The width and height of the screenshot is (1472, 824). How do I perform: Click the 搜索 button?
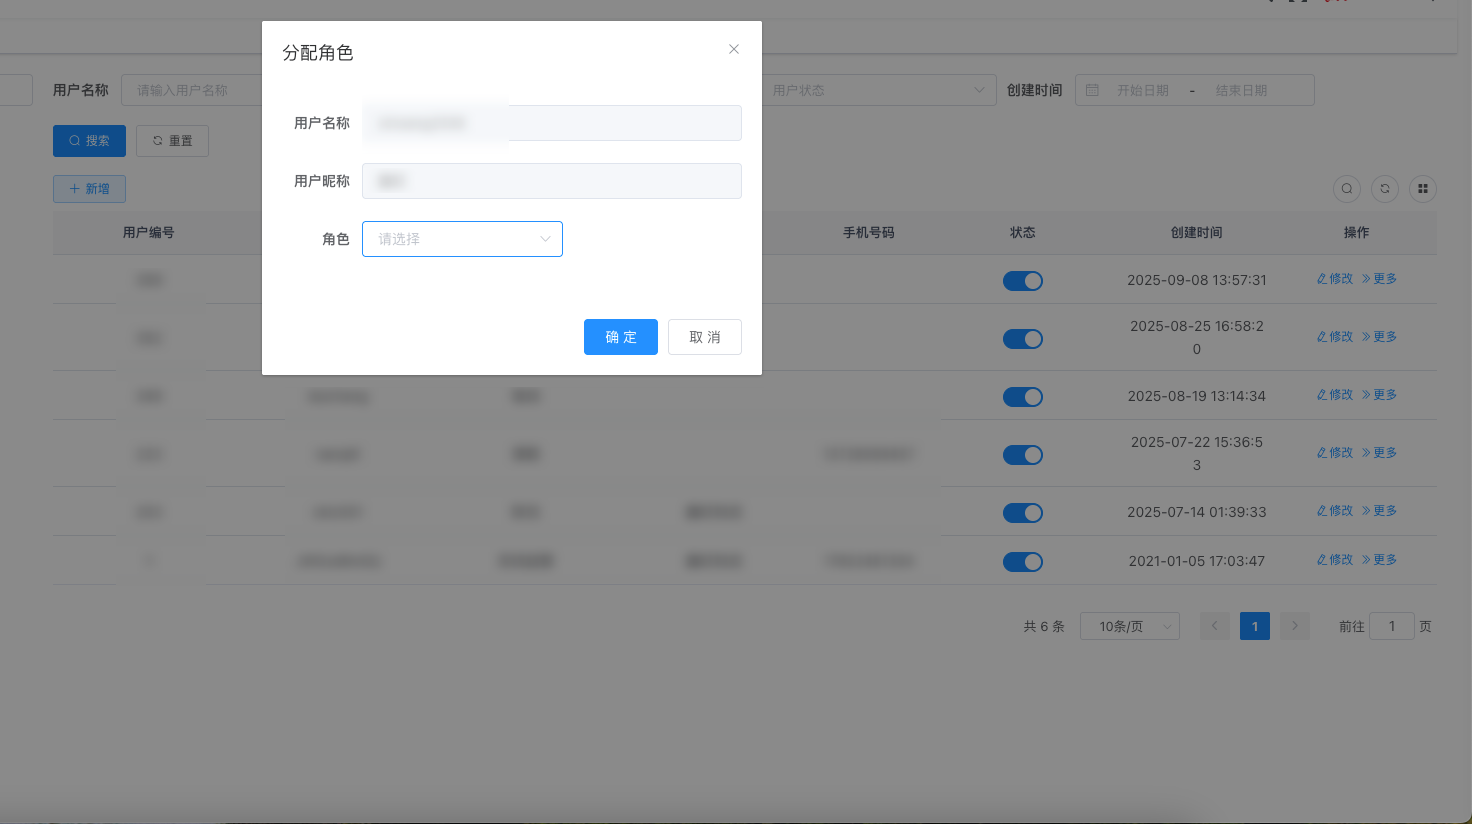tap(89, 141)
